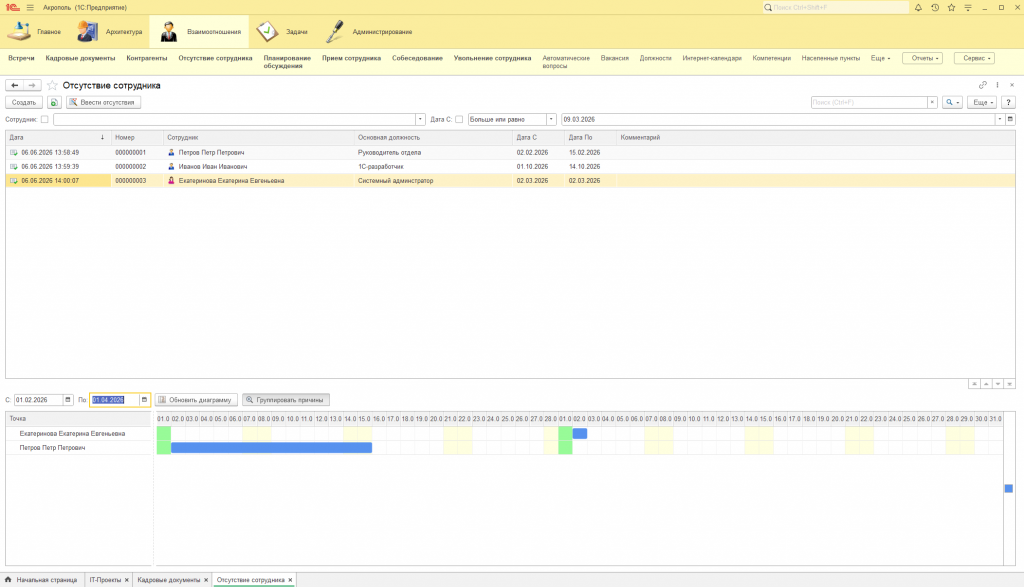This screenshot has height=587, width=1024.
Task: Open the history clock icon in title bar
Action: [935, 8]
